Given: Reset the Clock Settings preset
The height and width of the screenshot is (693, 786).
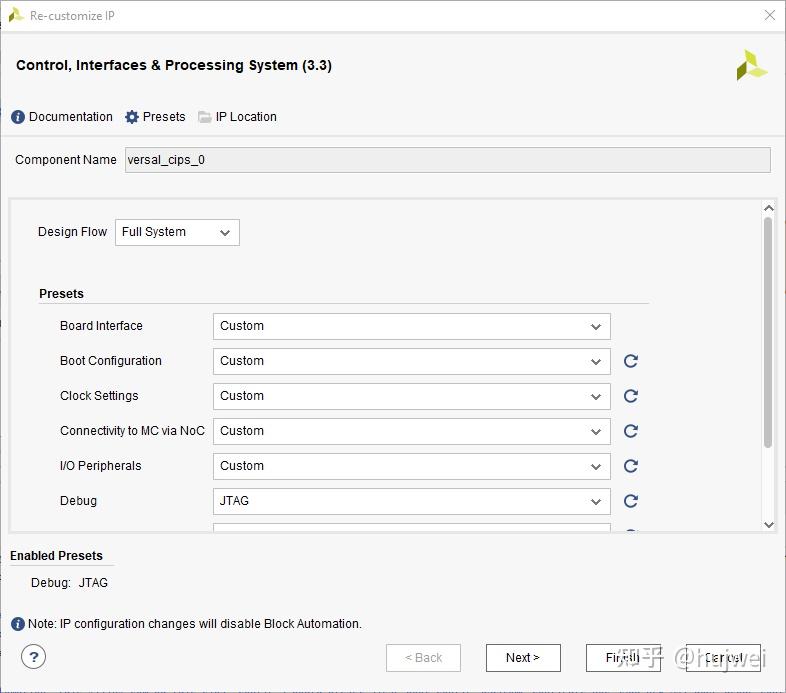Looking at the screenshot, I should (631, 396).
